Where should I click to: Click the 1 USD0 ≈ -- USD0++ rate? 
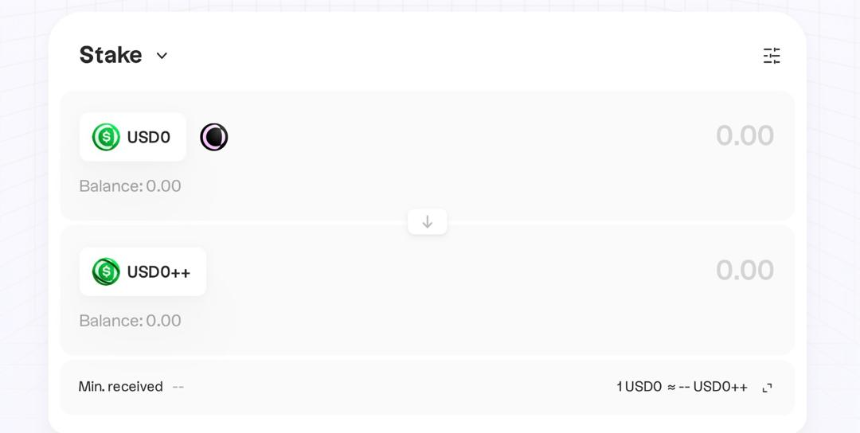682,387
